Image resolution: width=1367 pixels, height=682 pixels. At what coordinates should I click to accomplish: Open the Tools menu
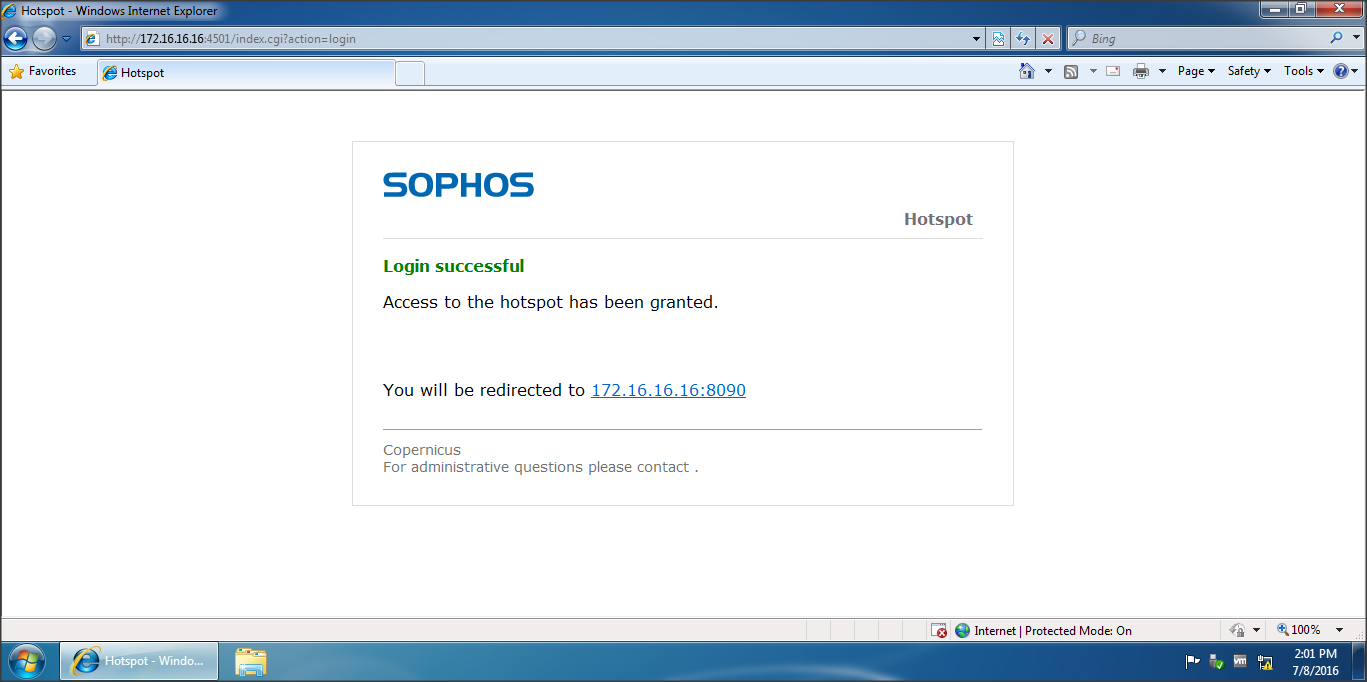coord(1304,71)
